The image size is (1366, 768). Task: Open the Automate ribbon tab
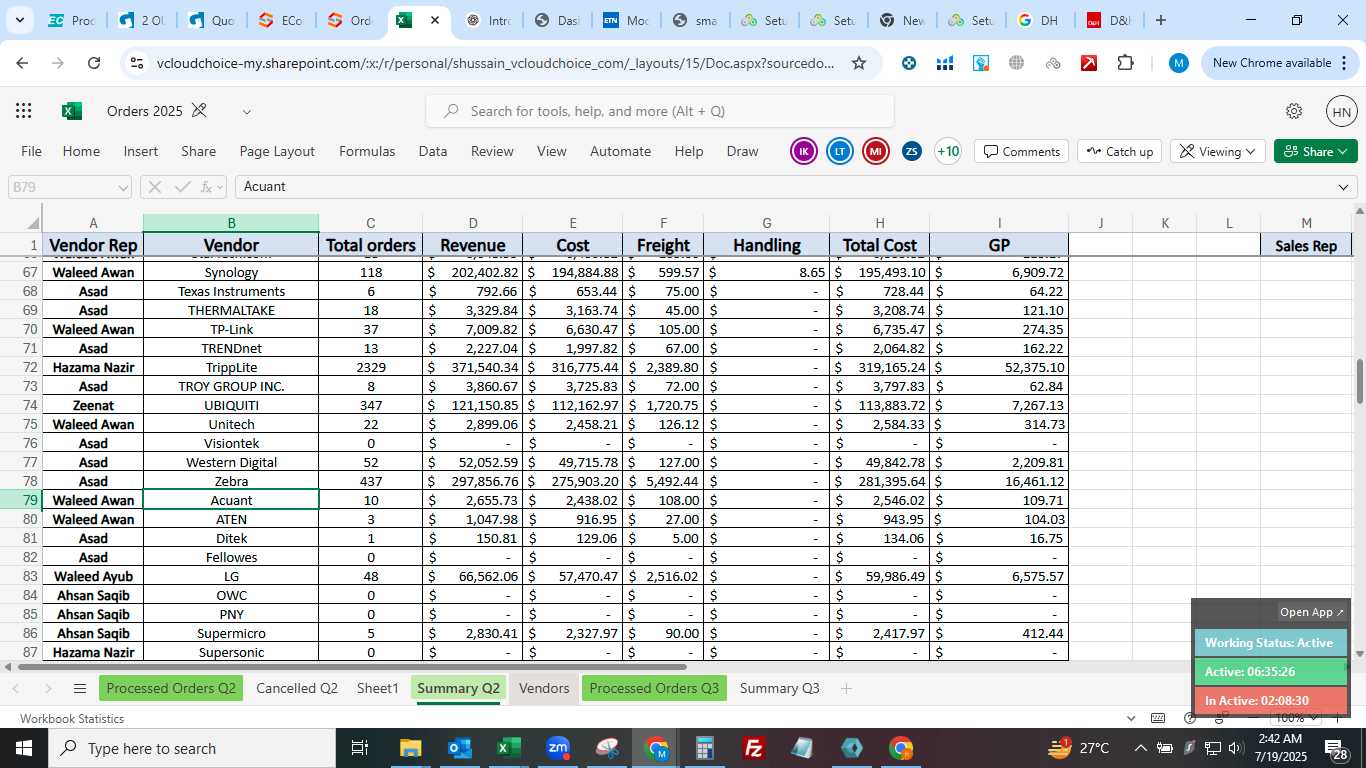pos(620,151)
